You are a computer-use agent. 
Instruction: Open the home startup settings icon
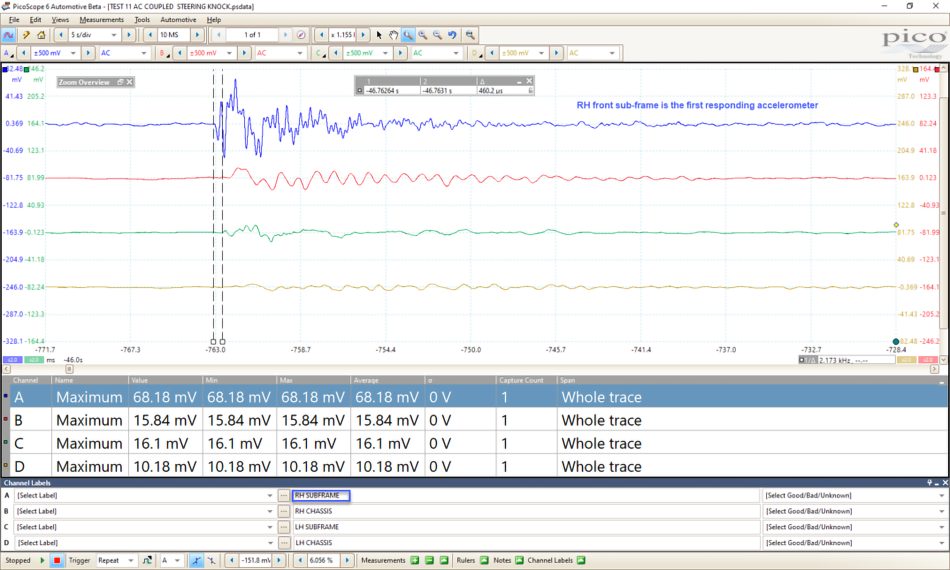click(41, 35)
